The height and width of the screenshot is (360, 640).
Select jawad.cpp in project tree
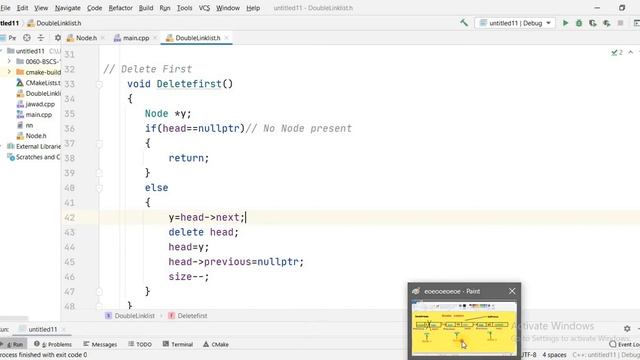pyautogui.click(x=36, y=104)
